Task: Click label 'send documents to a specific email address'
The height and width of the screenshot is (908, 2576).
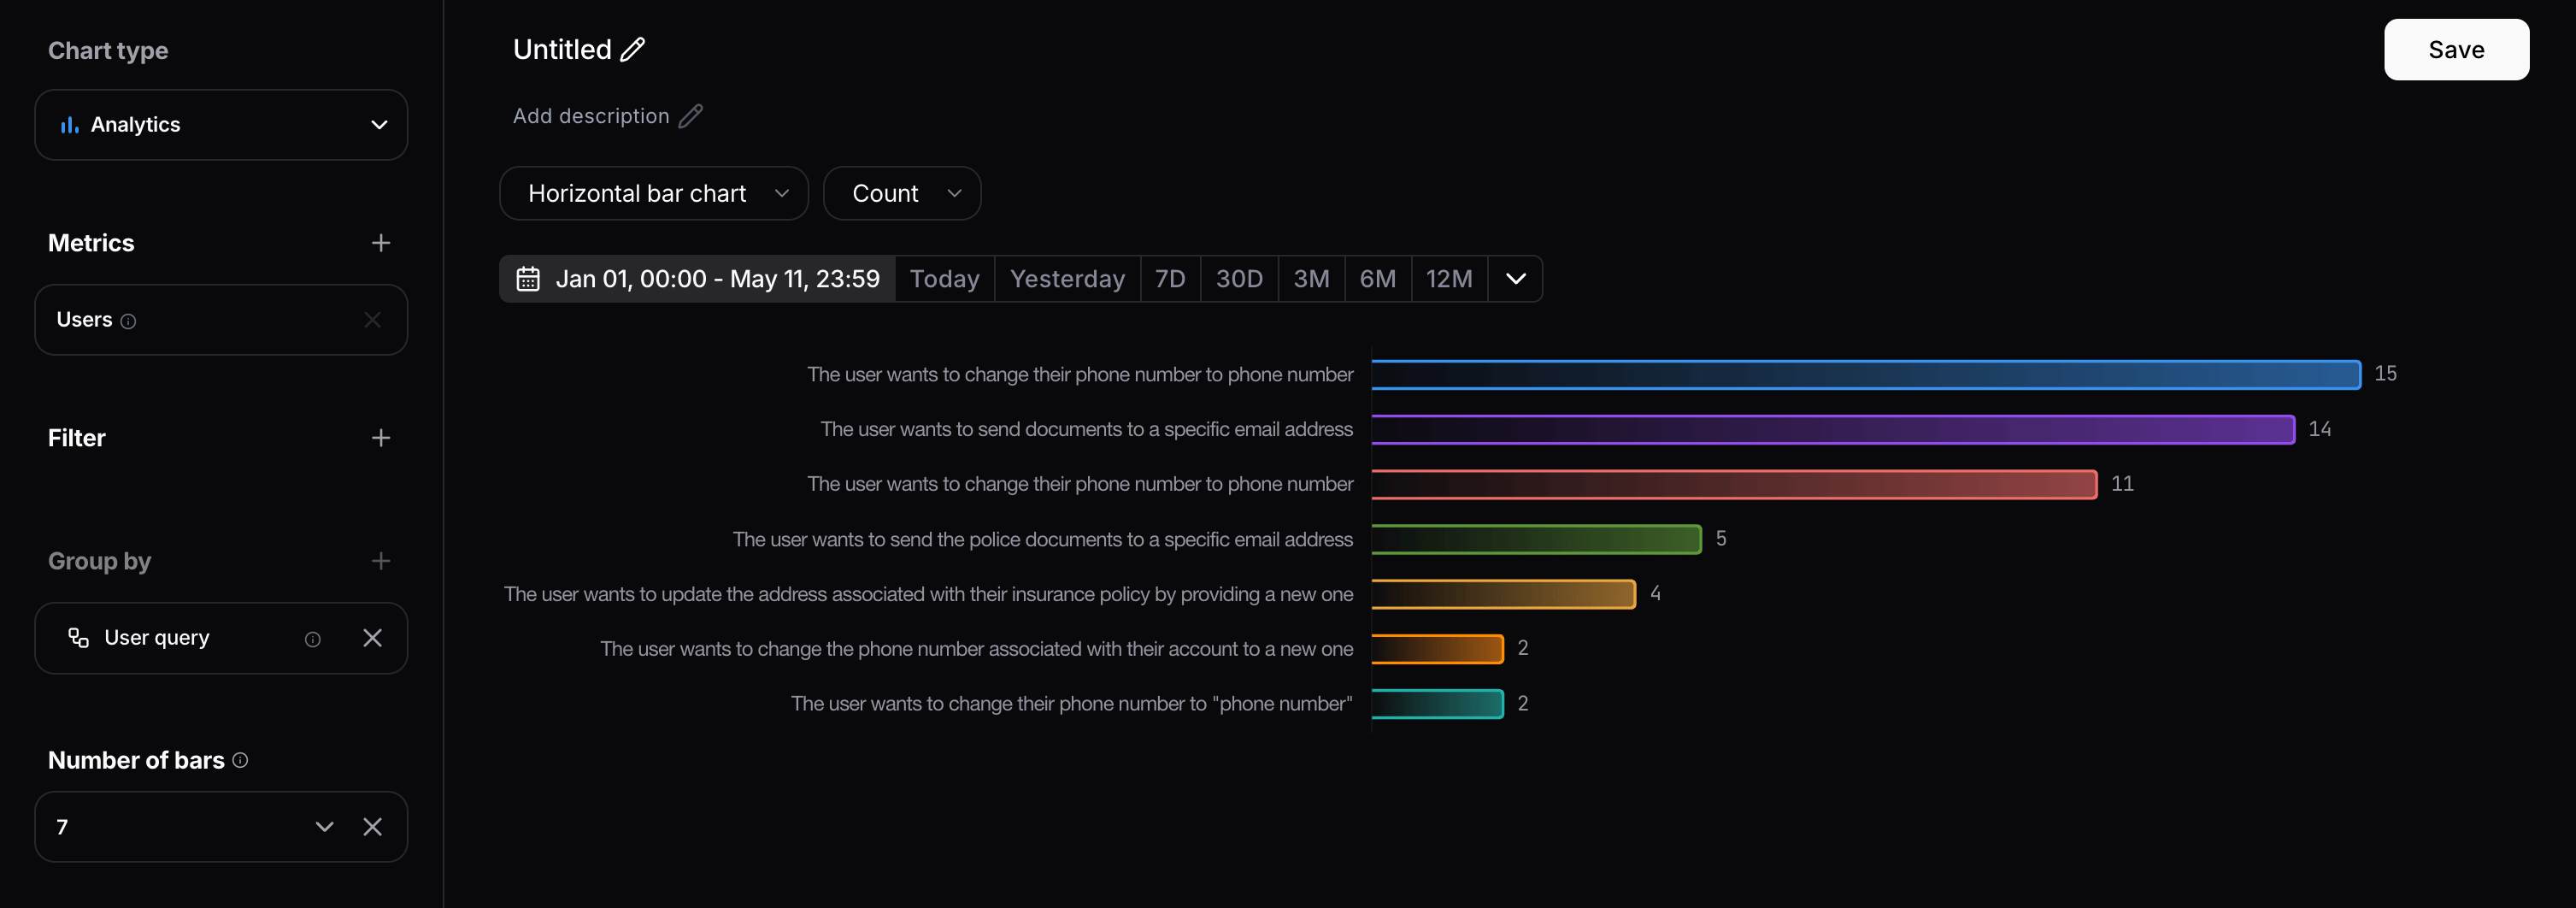Action: coord(1087,430)
